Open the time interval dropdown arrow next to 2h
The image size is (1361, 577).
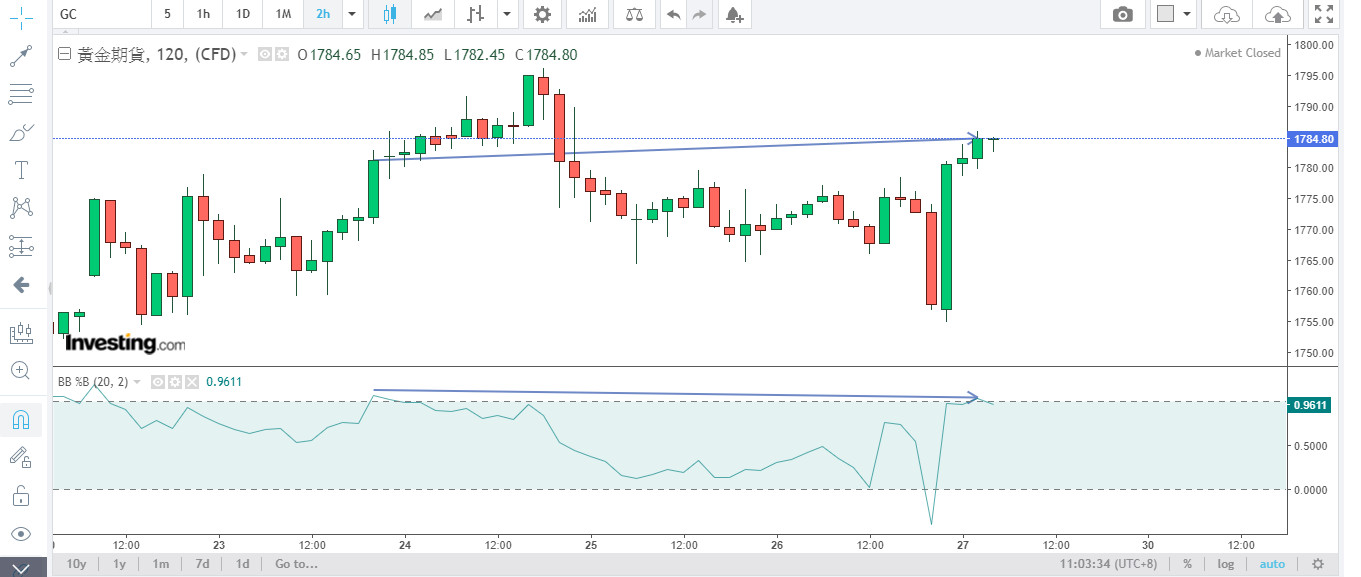pyautogui.click(x=351, y=14)
